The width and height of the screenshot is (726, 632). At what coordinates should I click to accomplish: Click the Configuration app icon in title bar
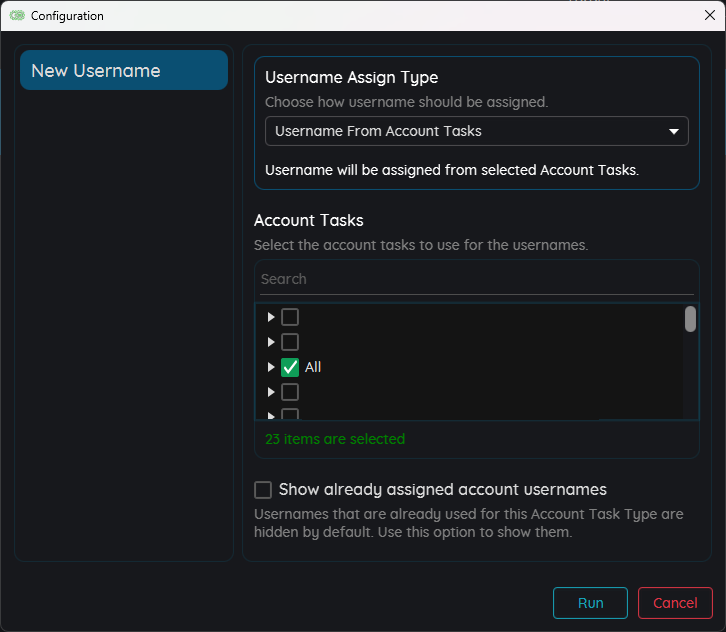click(17, 16)
